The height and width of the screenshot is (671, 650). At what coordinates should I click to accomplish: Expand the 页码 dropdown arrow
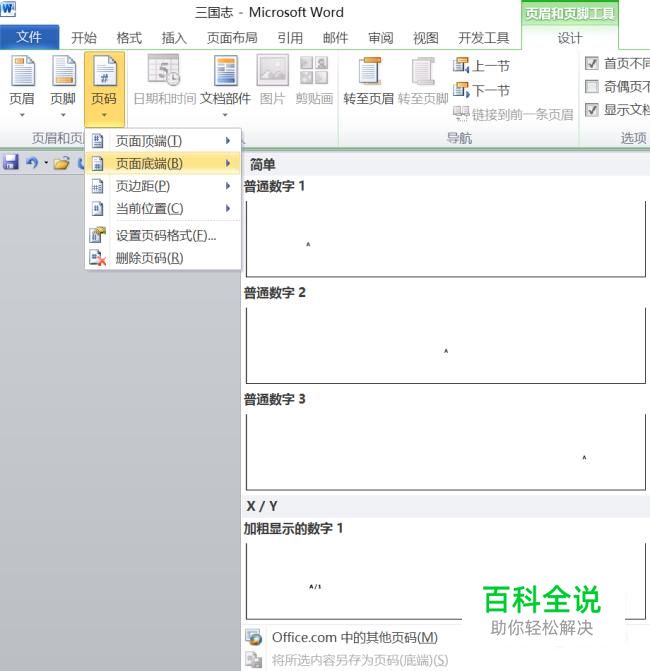[104, 115]
